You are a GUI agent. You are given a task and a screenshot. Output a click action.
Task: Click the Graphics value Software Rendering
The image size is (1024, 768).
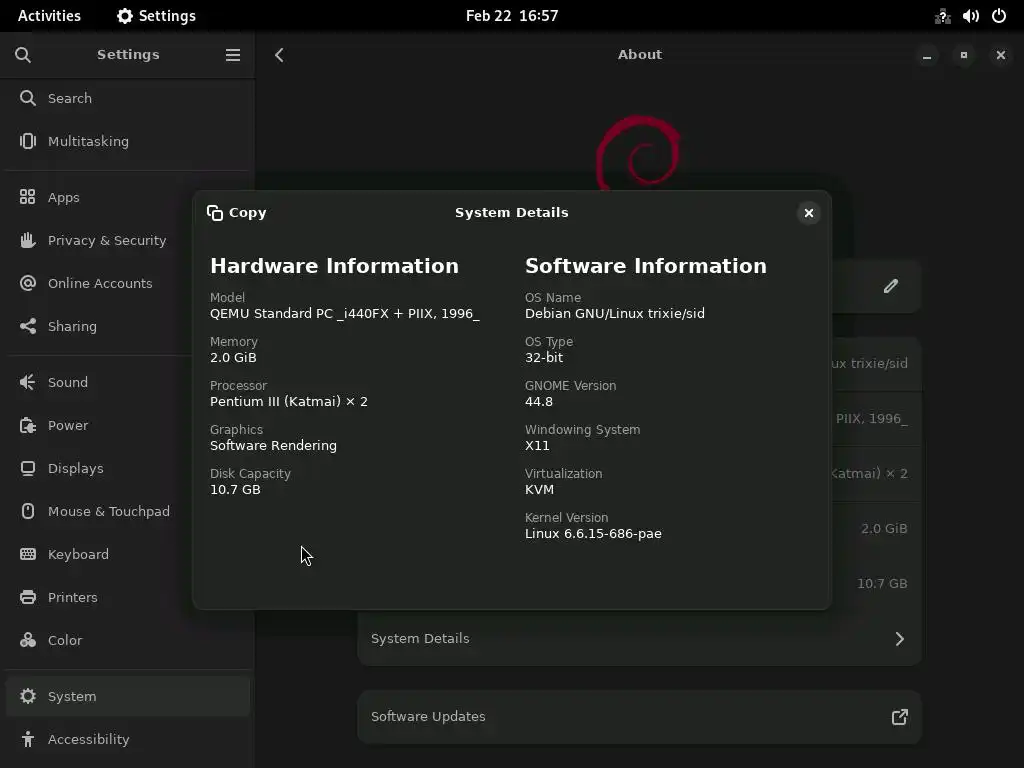[274, 445]
